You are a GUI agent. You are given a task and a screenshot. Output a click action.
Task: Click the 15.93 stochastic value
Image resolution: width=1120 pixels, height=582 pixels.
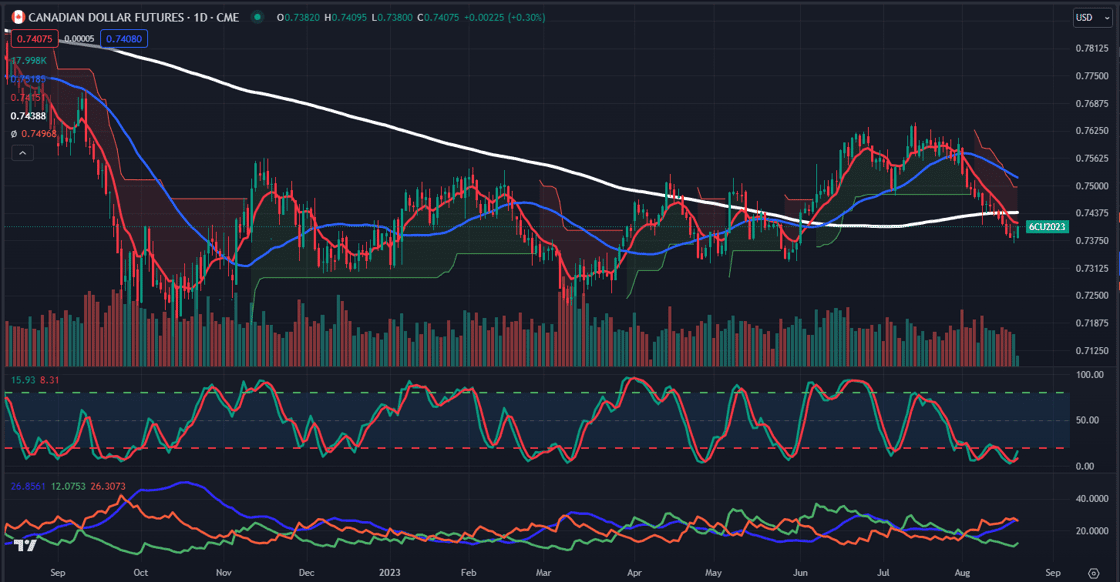[23, 380]
